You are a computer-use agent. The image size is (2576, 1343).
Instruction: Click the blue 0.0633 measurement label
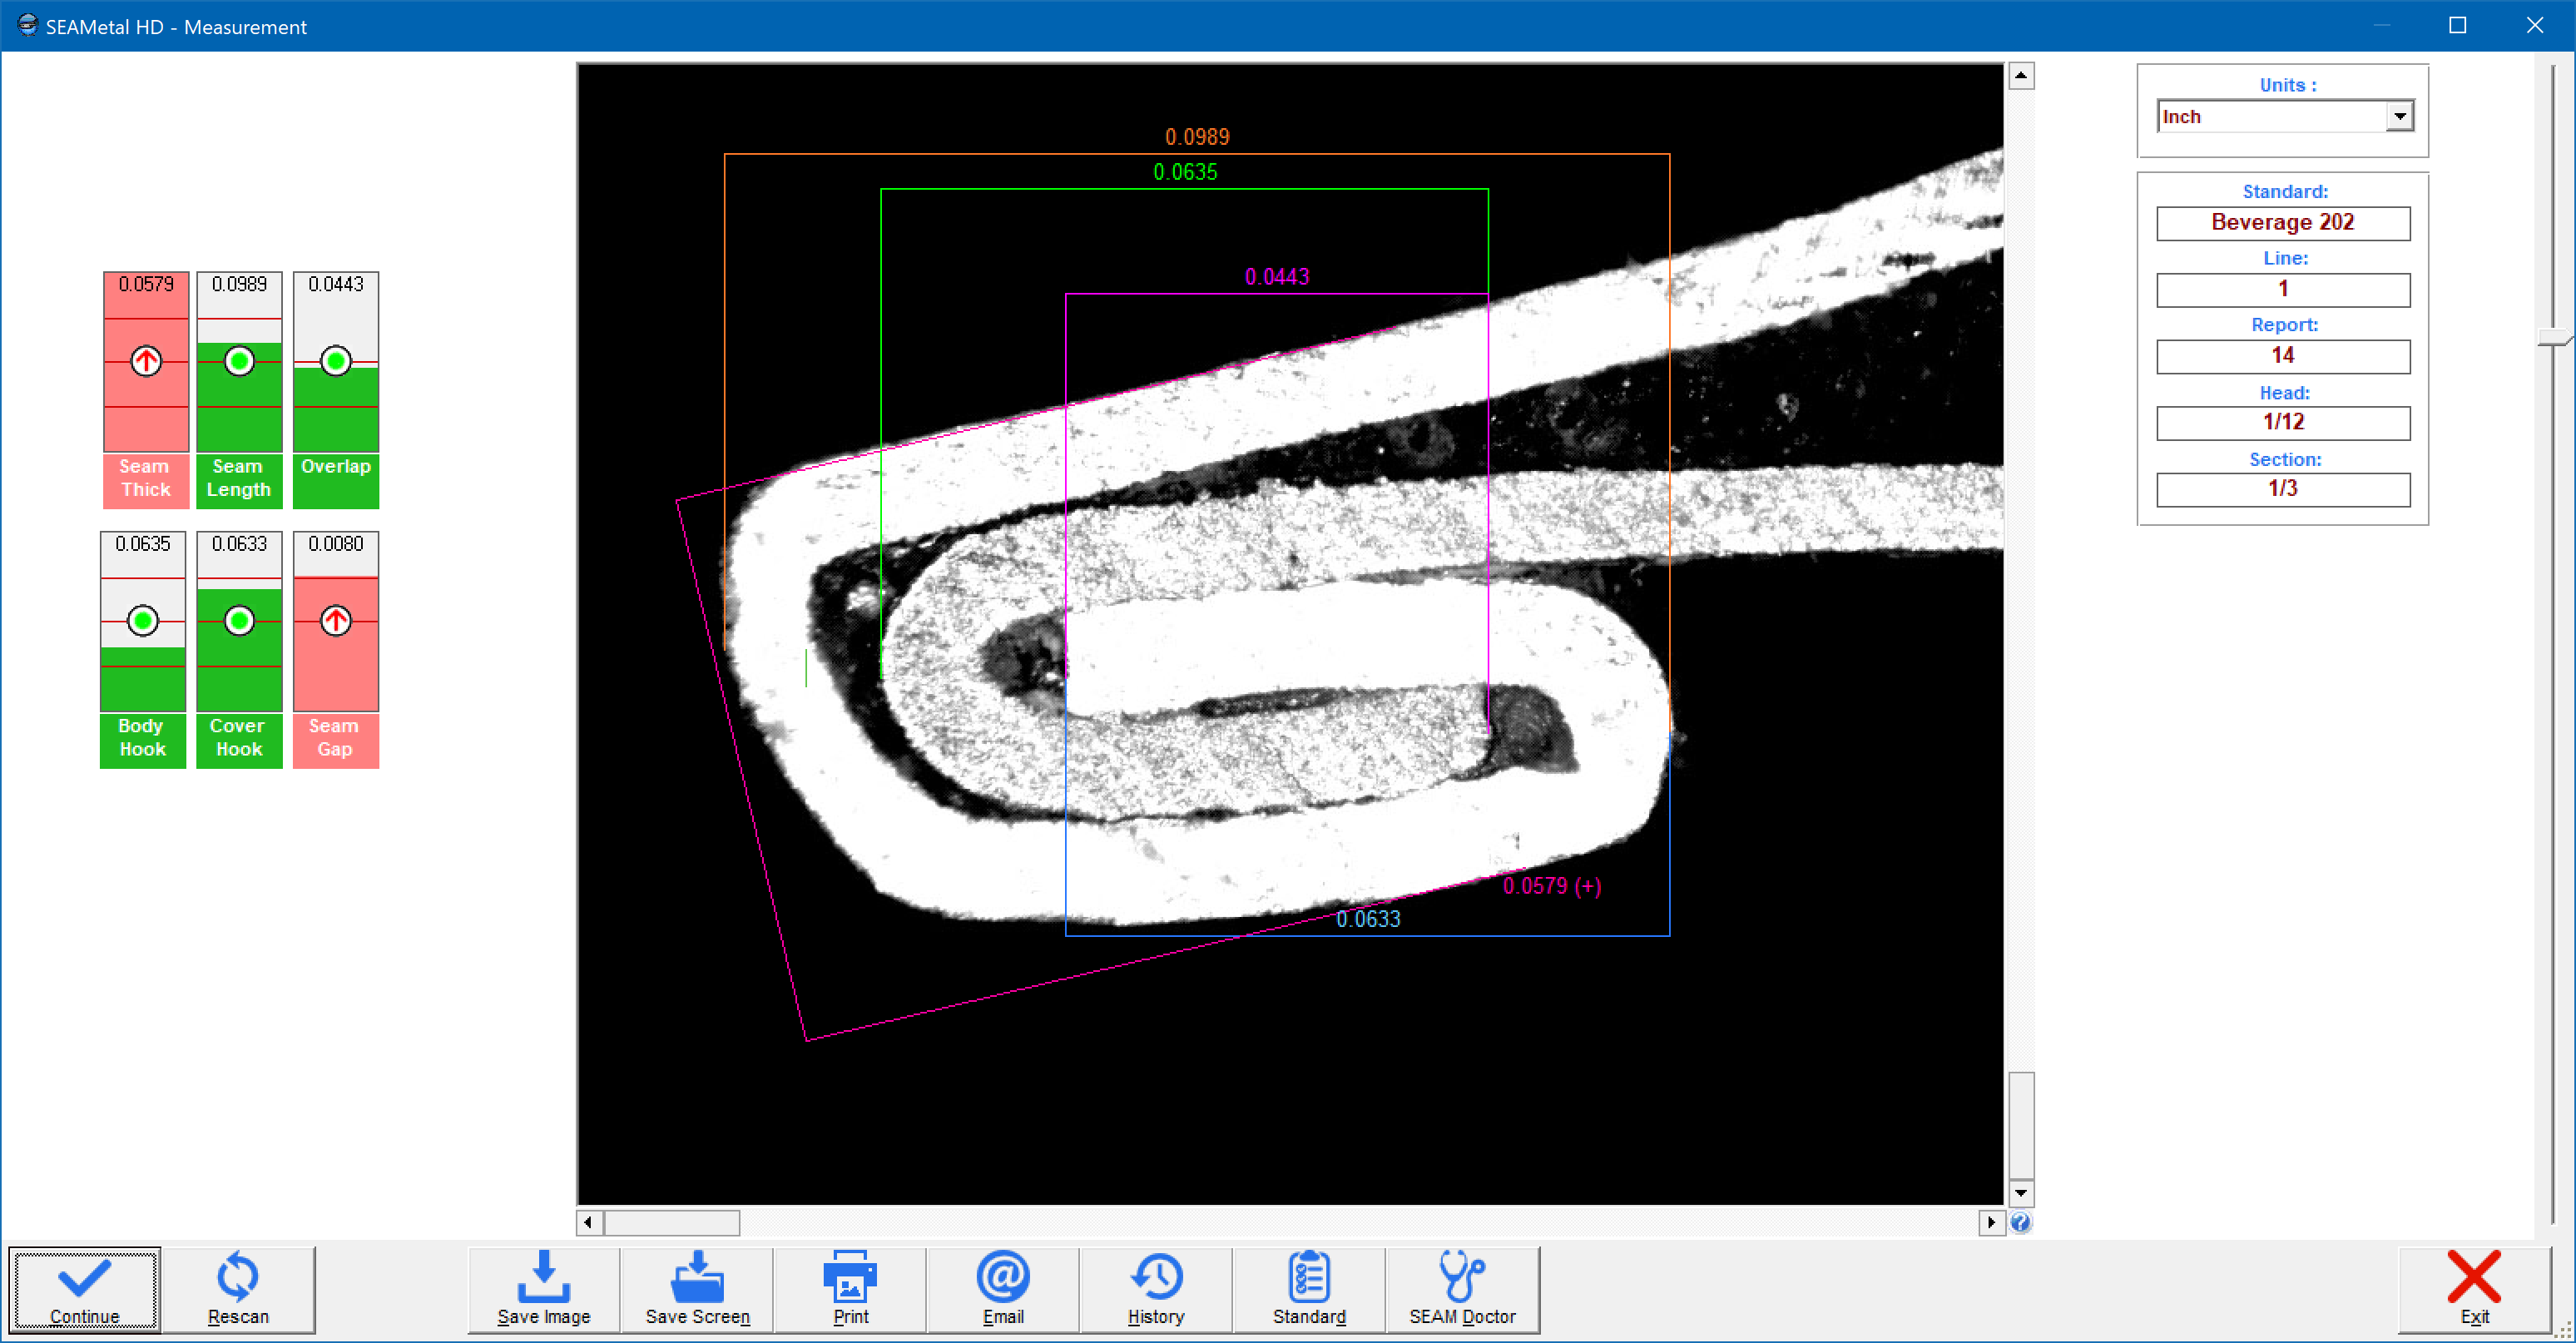(x=1368, y=919)
